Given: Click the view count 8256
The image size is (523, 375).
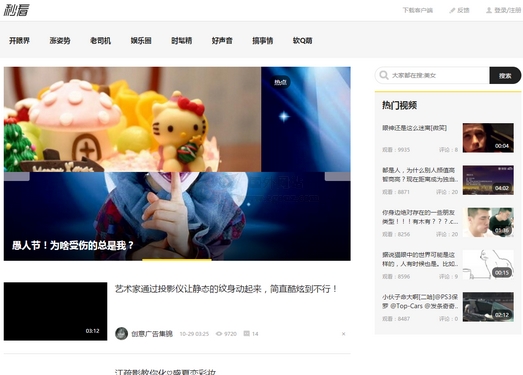Looking at the screenshot, I should [x=396, y=234].
